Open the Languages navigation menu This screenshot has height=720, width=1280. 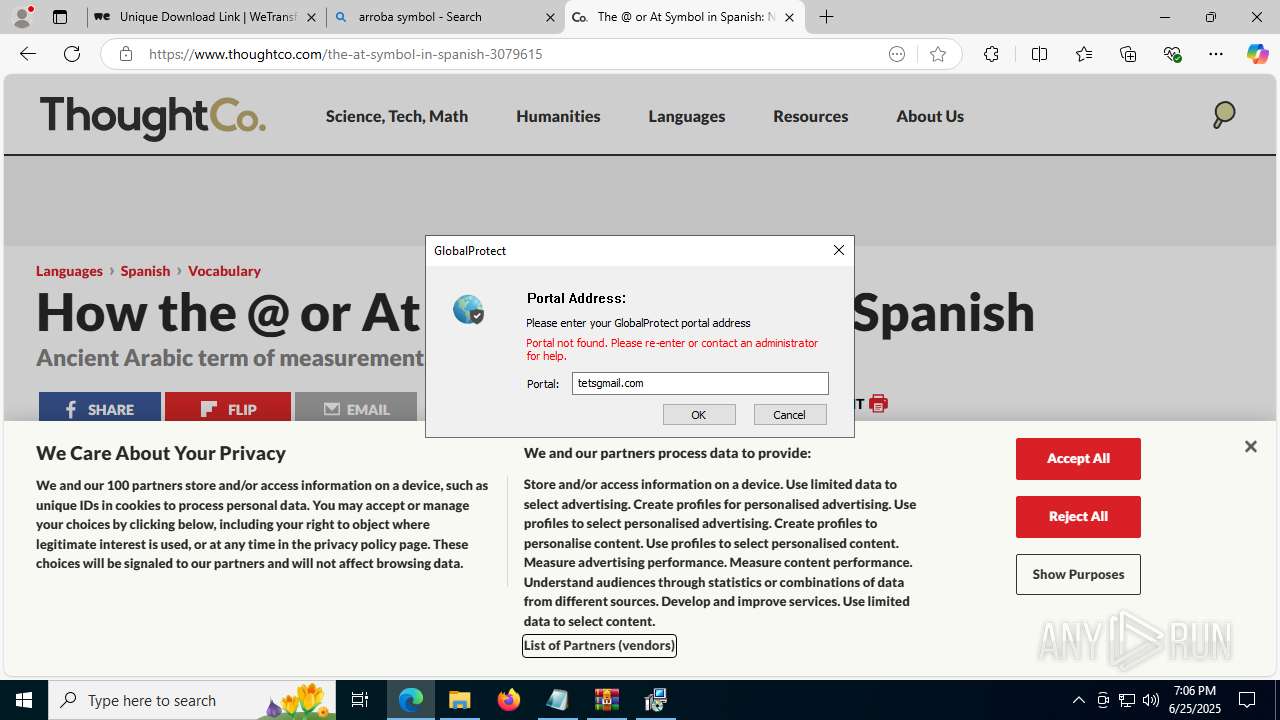tap(687, 116)
